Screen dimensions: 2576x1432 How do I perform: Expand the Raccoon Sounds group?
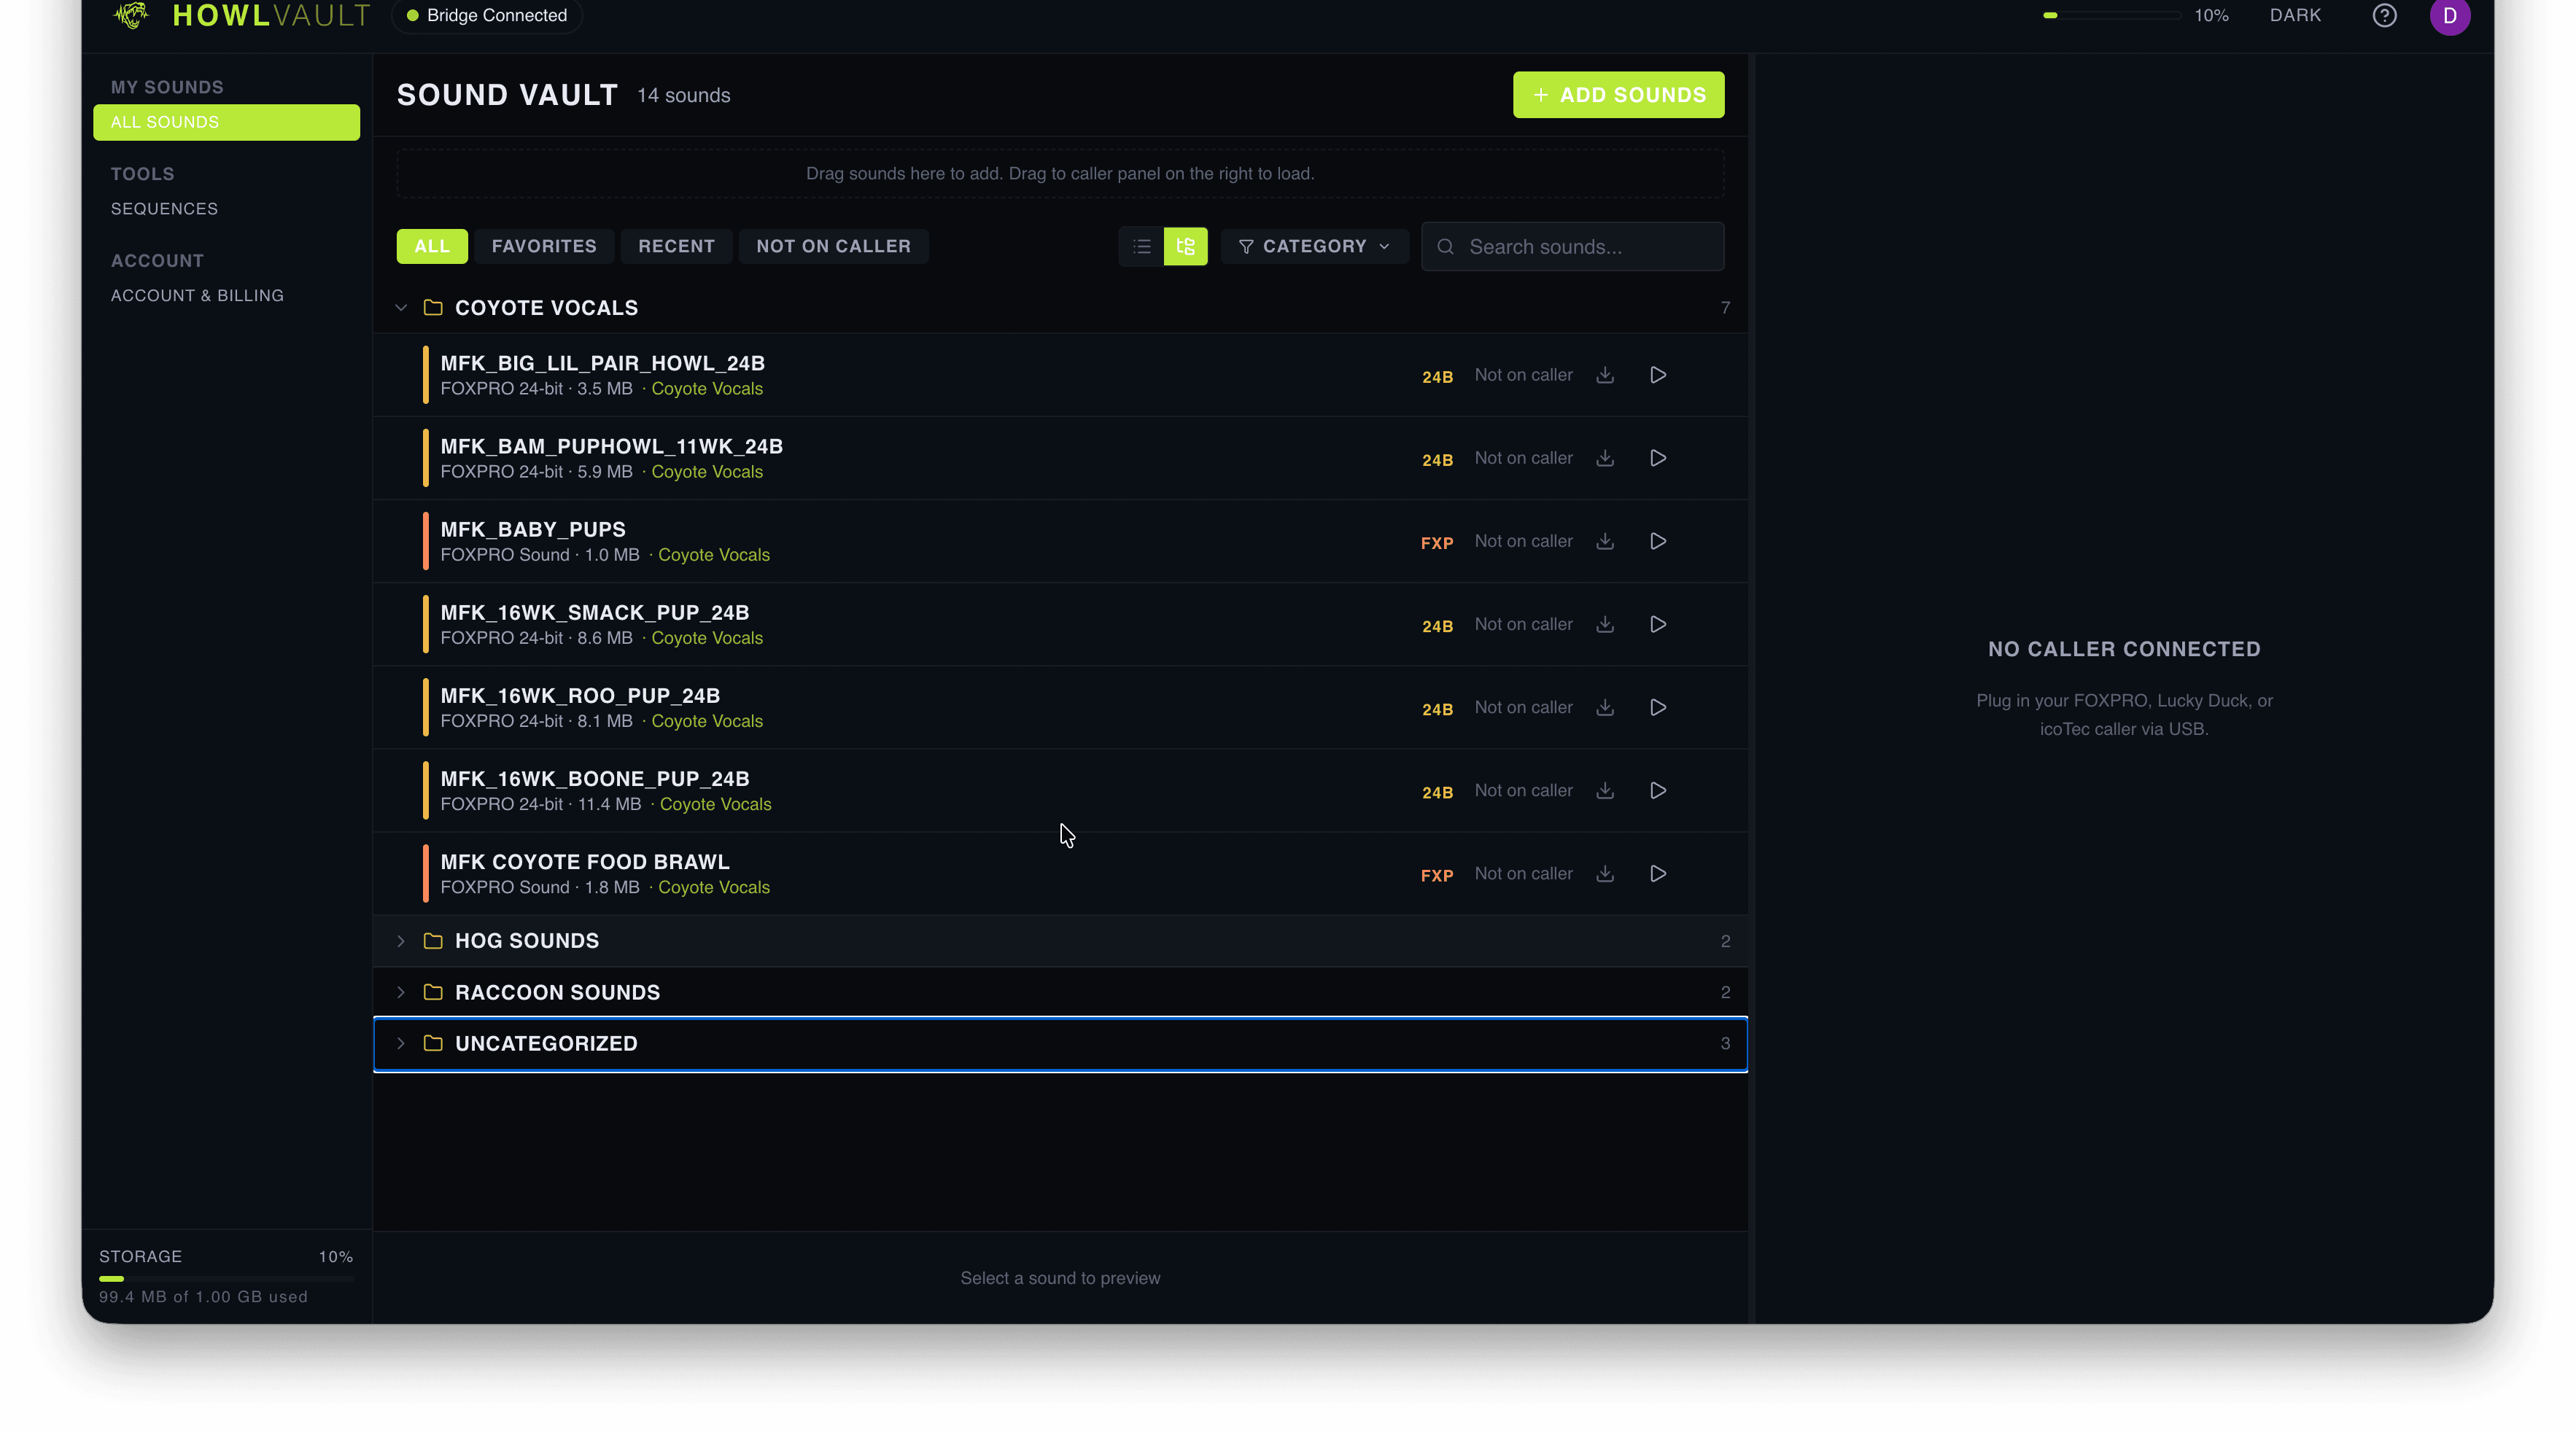tap(401, 991)
